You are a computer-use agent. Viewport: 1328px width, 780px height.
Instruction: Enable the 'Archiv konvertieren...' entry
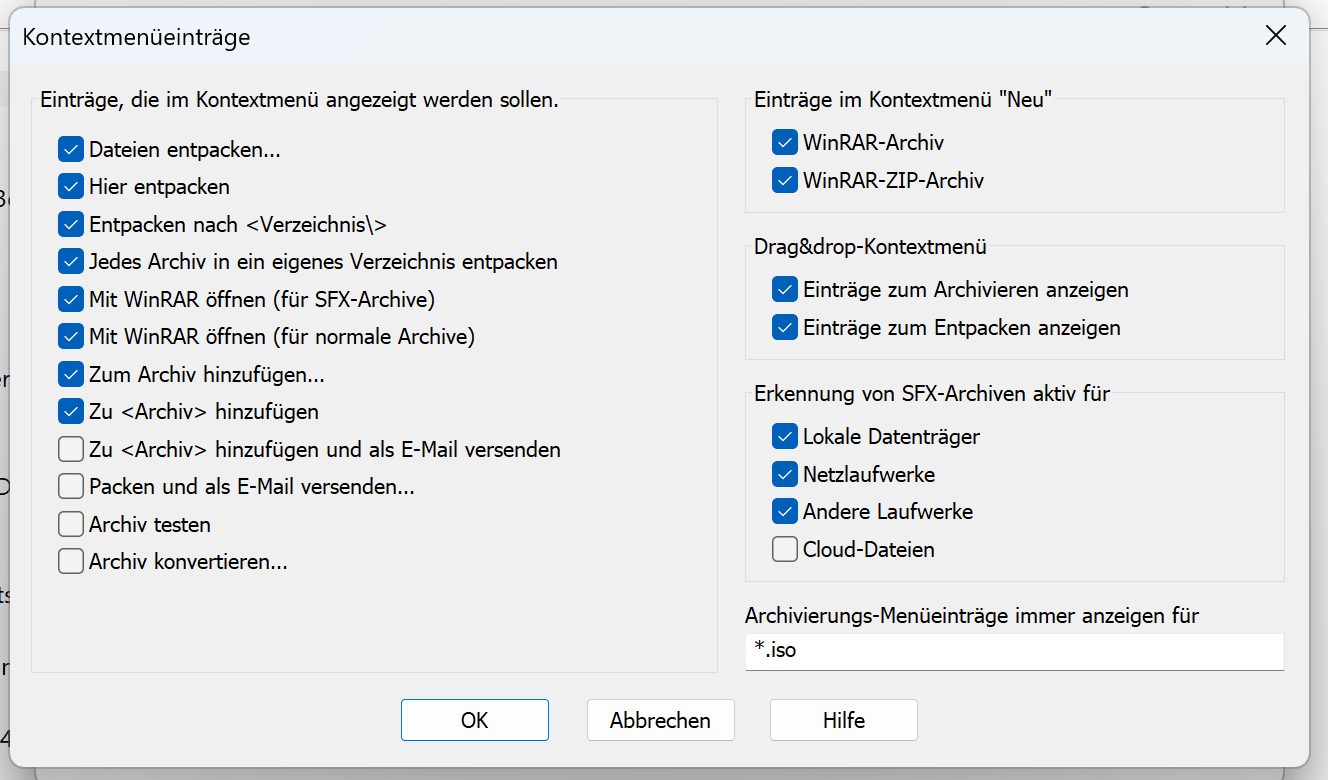click(x=71, y=562)
